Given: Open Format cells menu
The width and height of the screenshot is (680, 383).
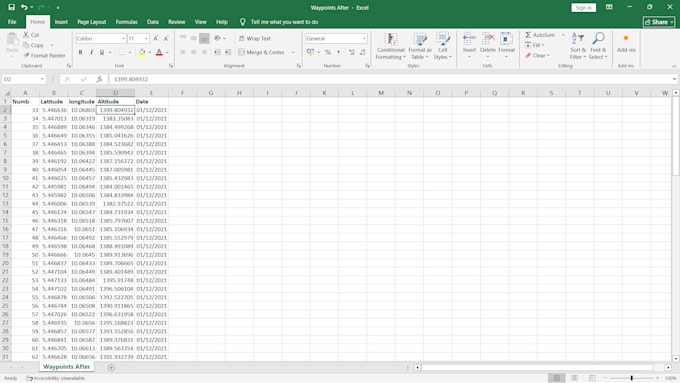Looking at the screenshot, I should (x=506, y=45).
